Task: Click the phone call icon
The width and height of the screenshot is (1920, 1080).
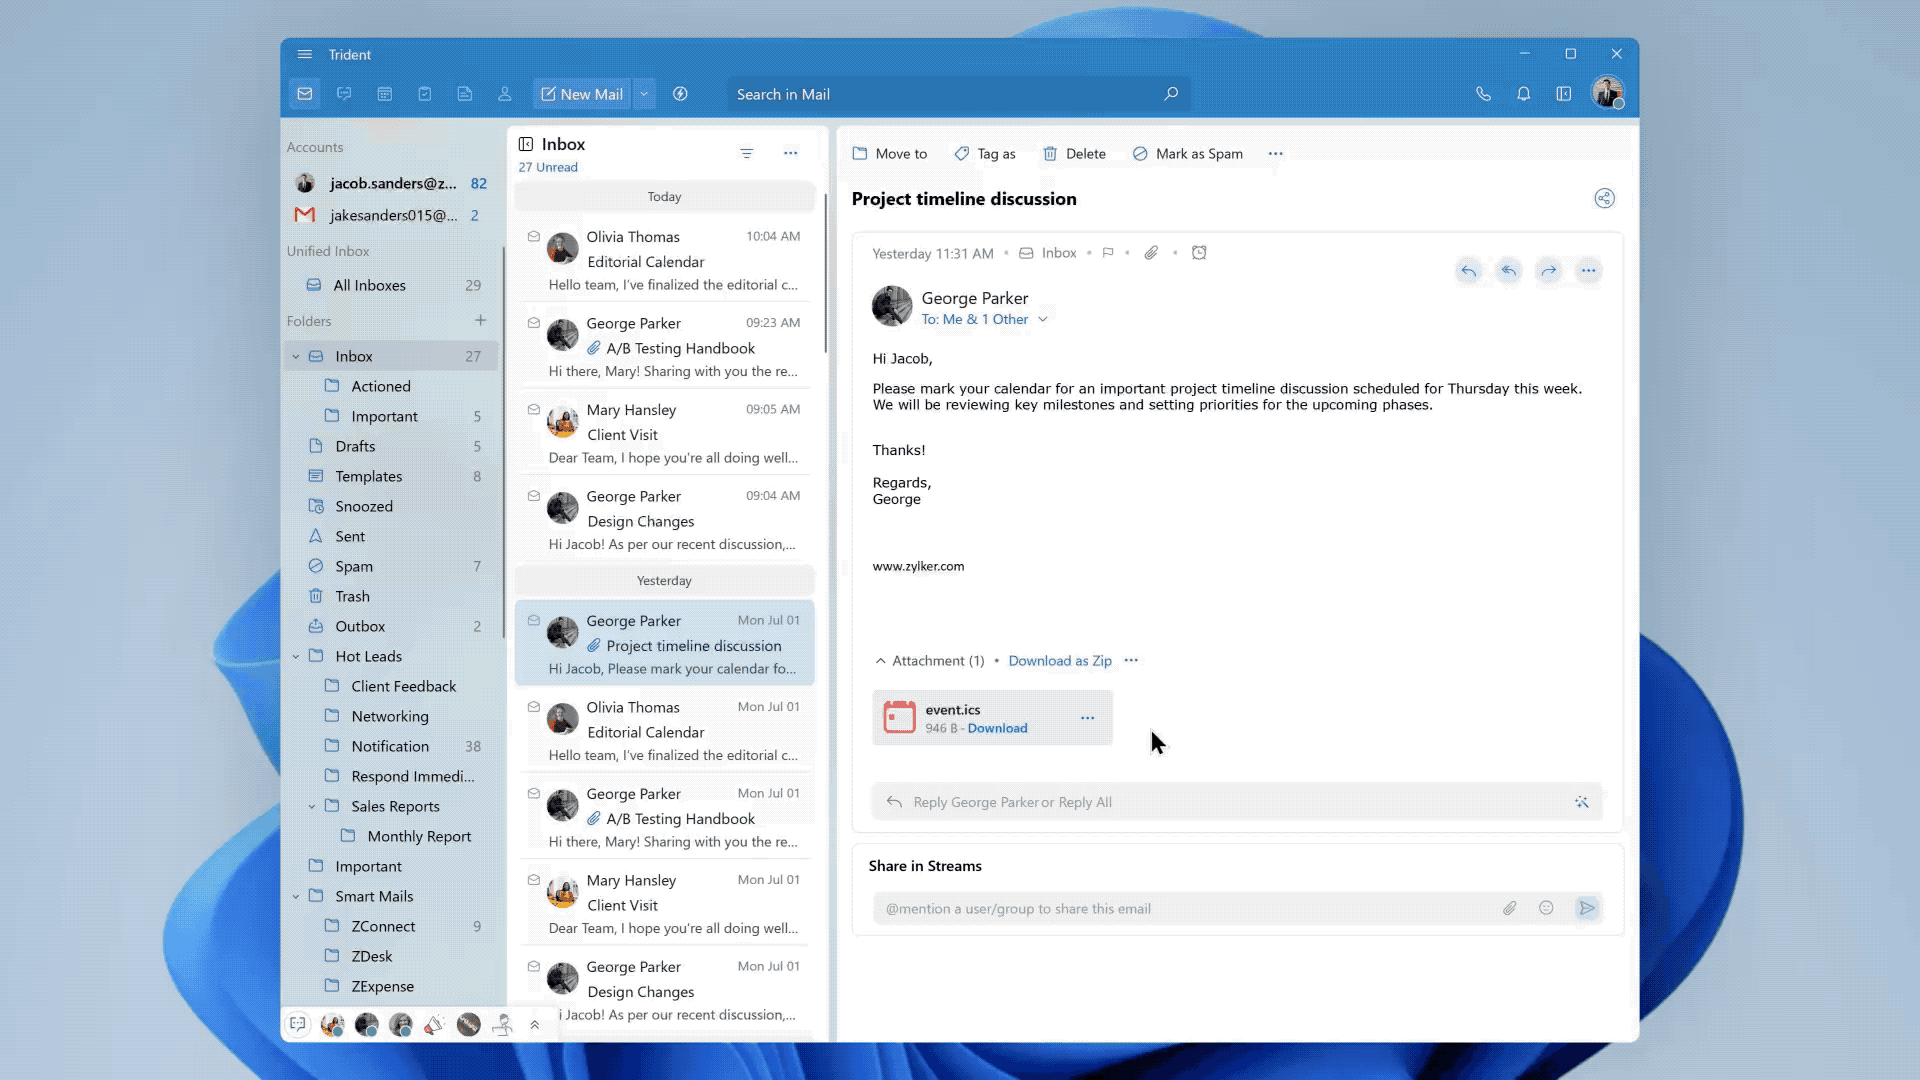Action: tap(1483, 94)
